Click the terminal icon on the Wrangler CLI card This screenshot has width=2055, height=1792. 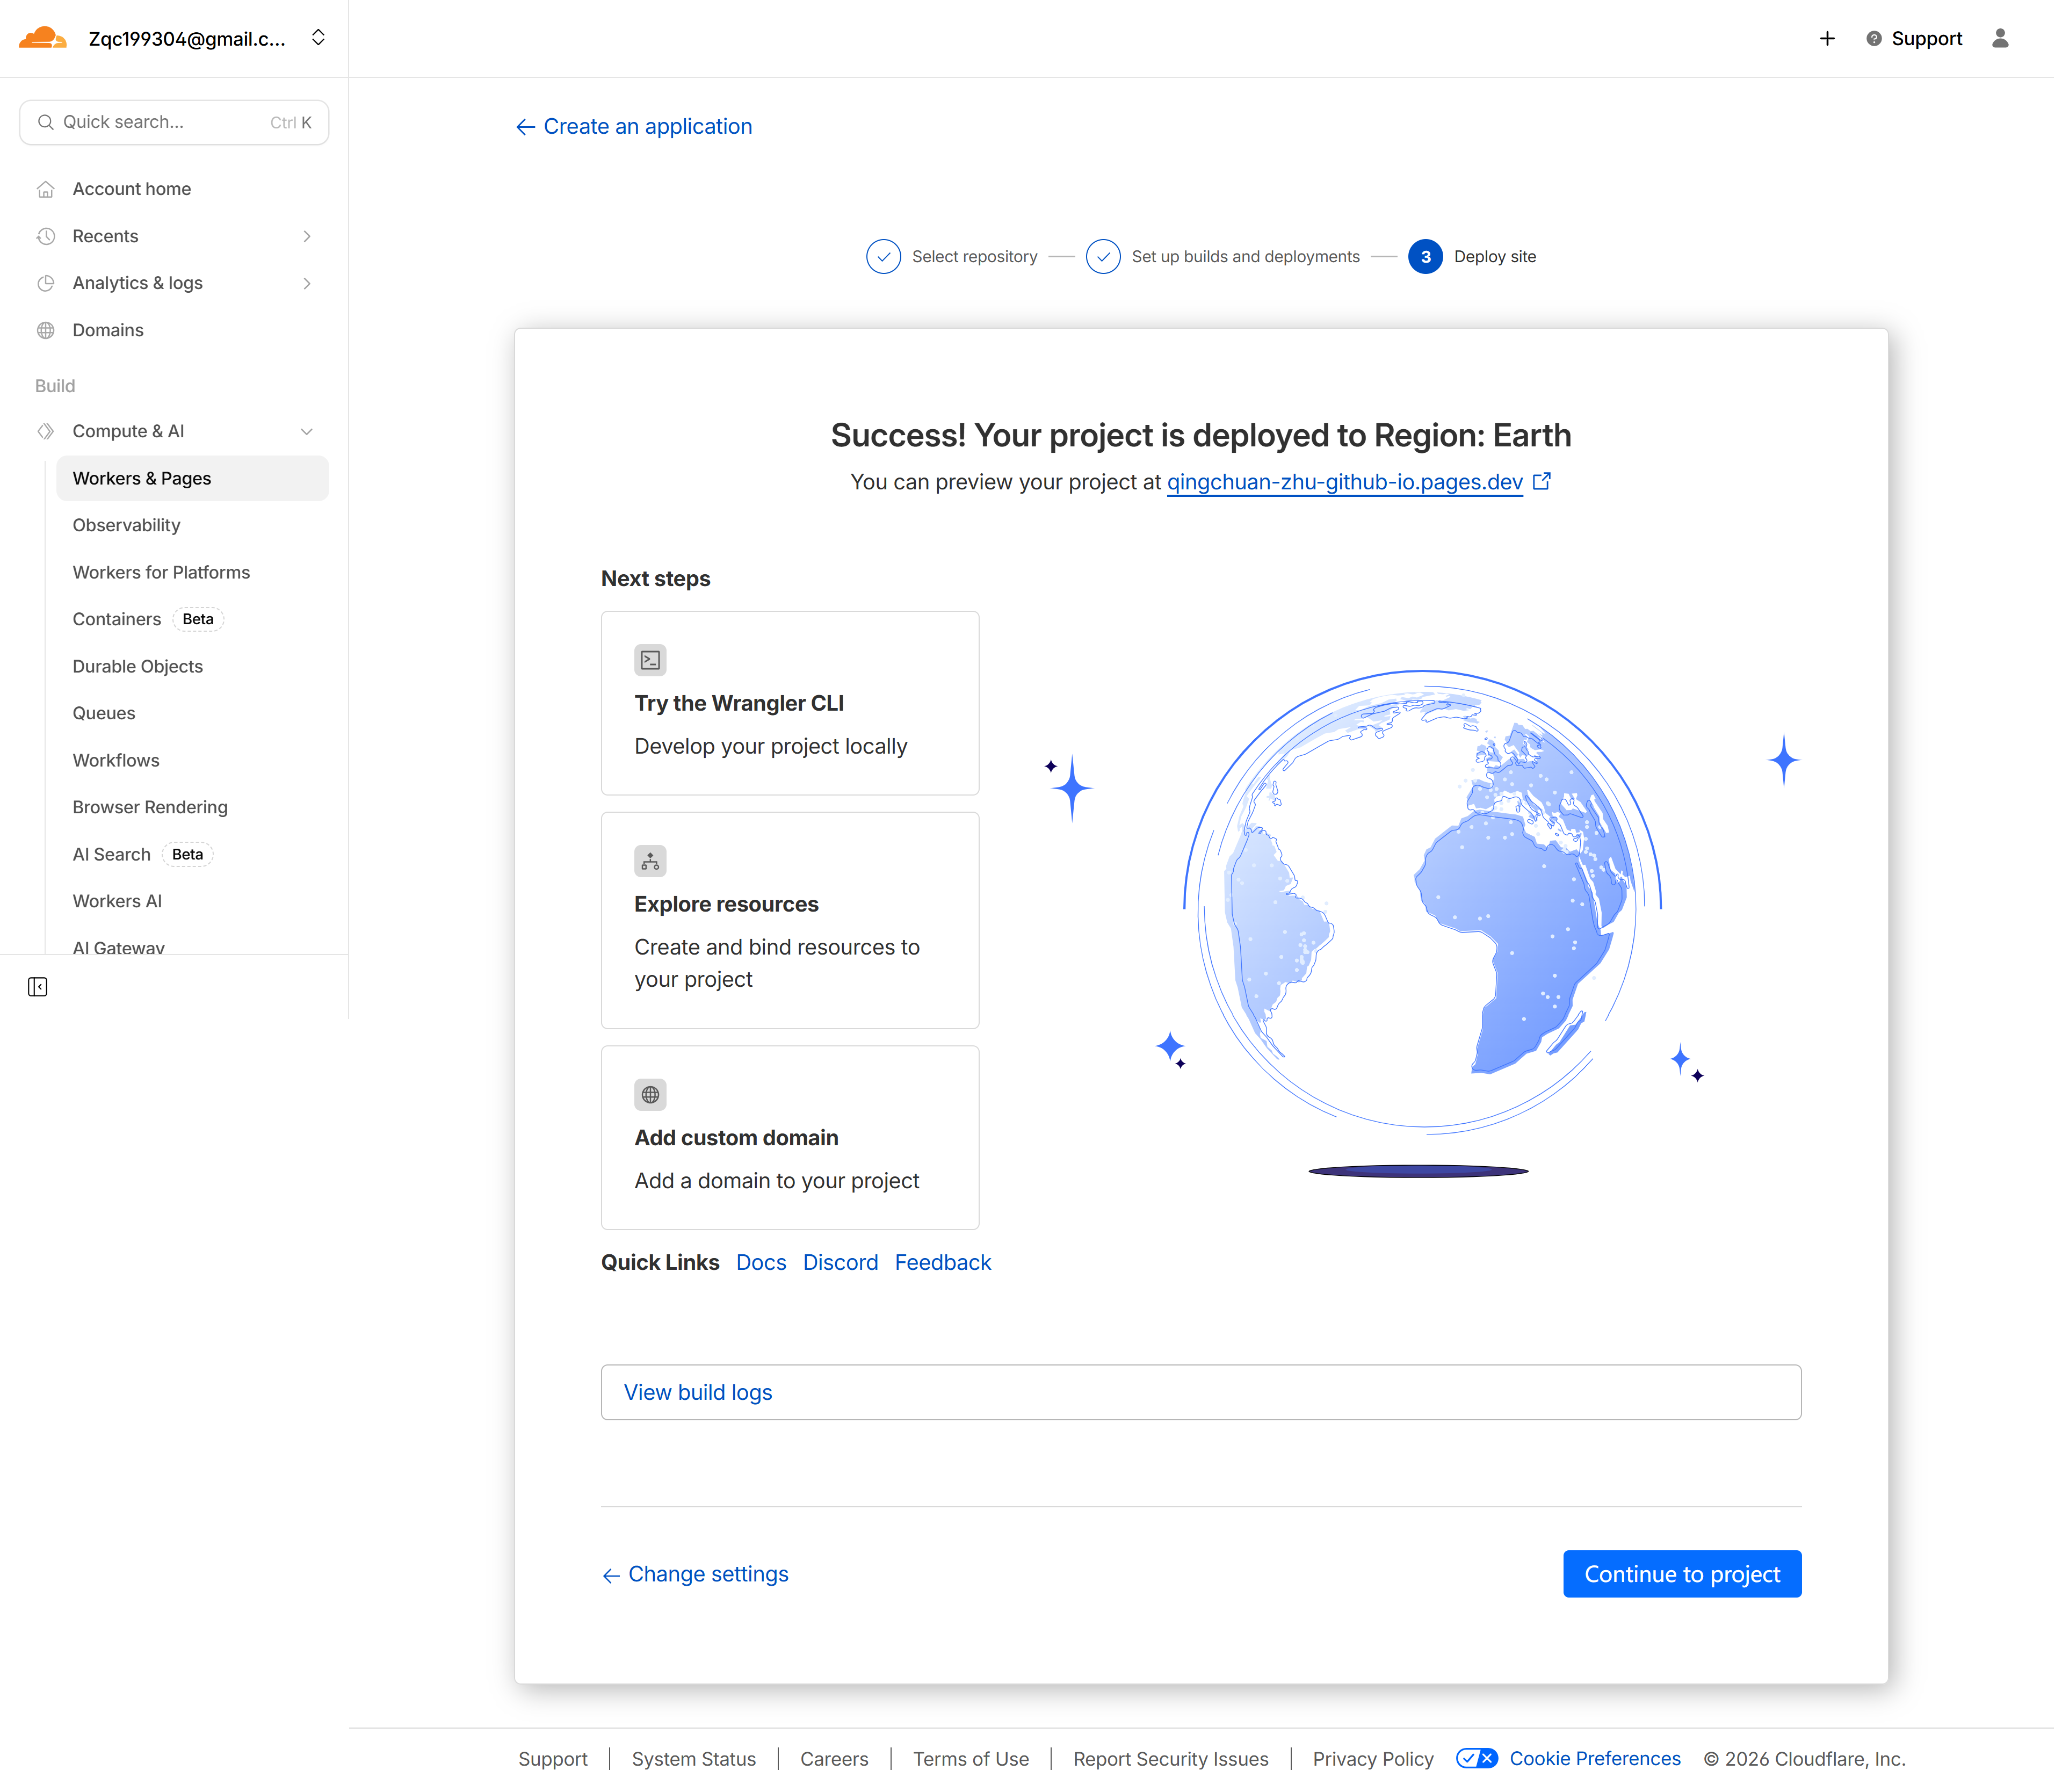[x=650, y=659]
